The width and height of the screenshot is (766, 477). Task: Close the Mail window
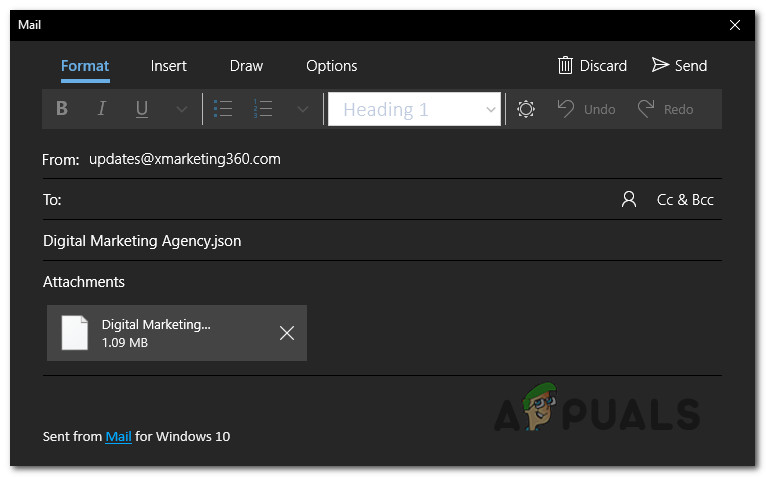tap(735, 25)
